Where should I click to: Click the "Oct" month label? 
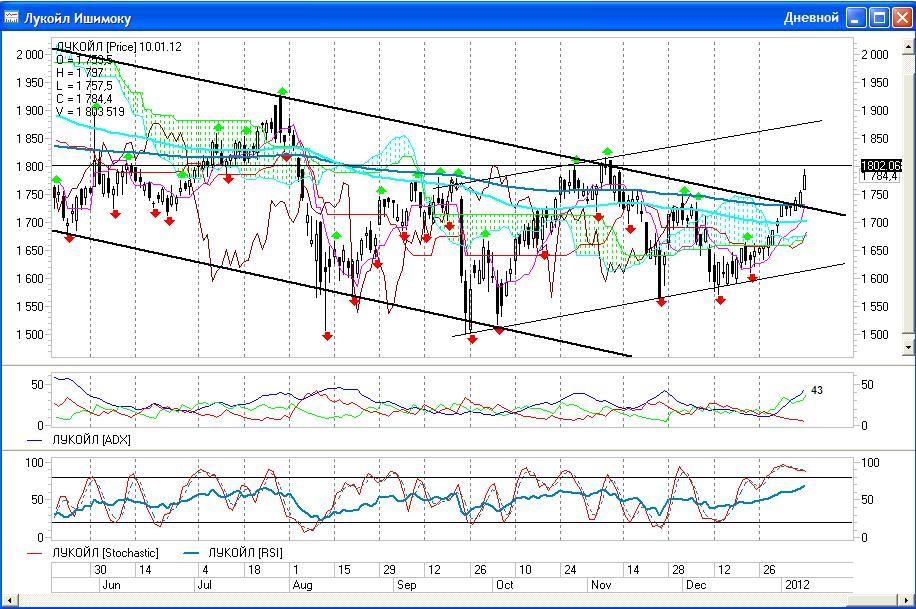[x=504, y=585]
